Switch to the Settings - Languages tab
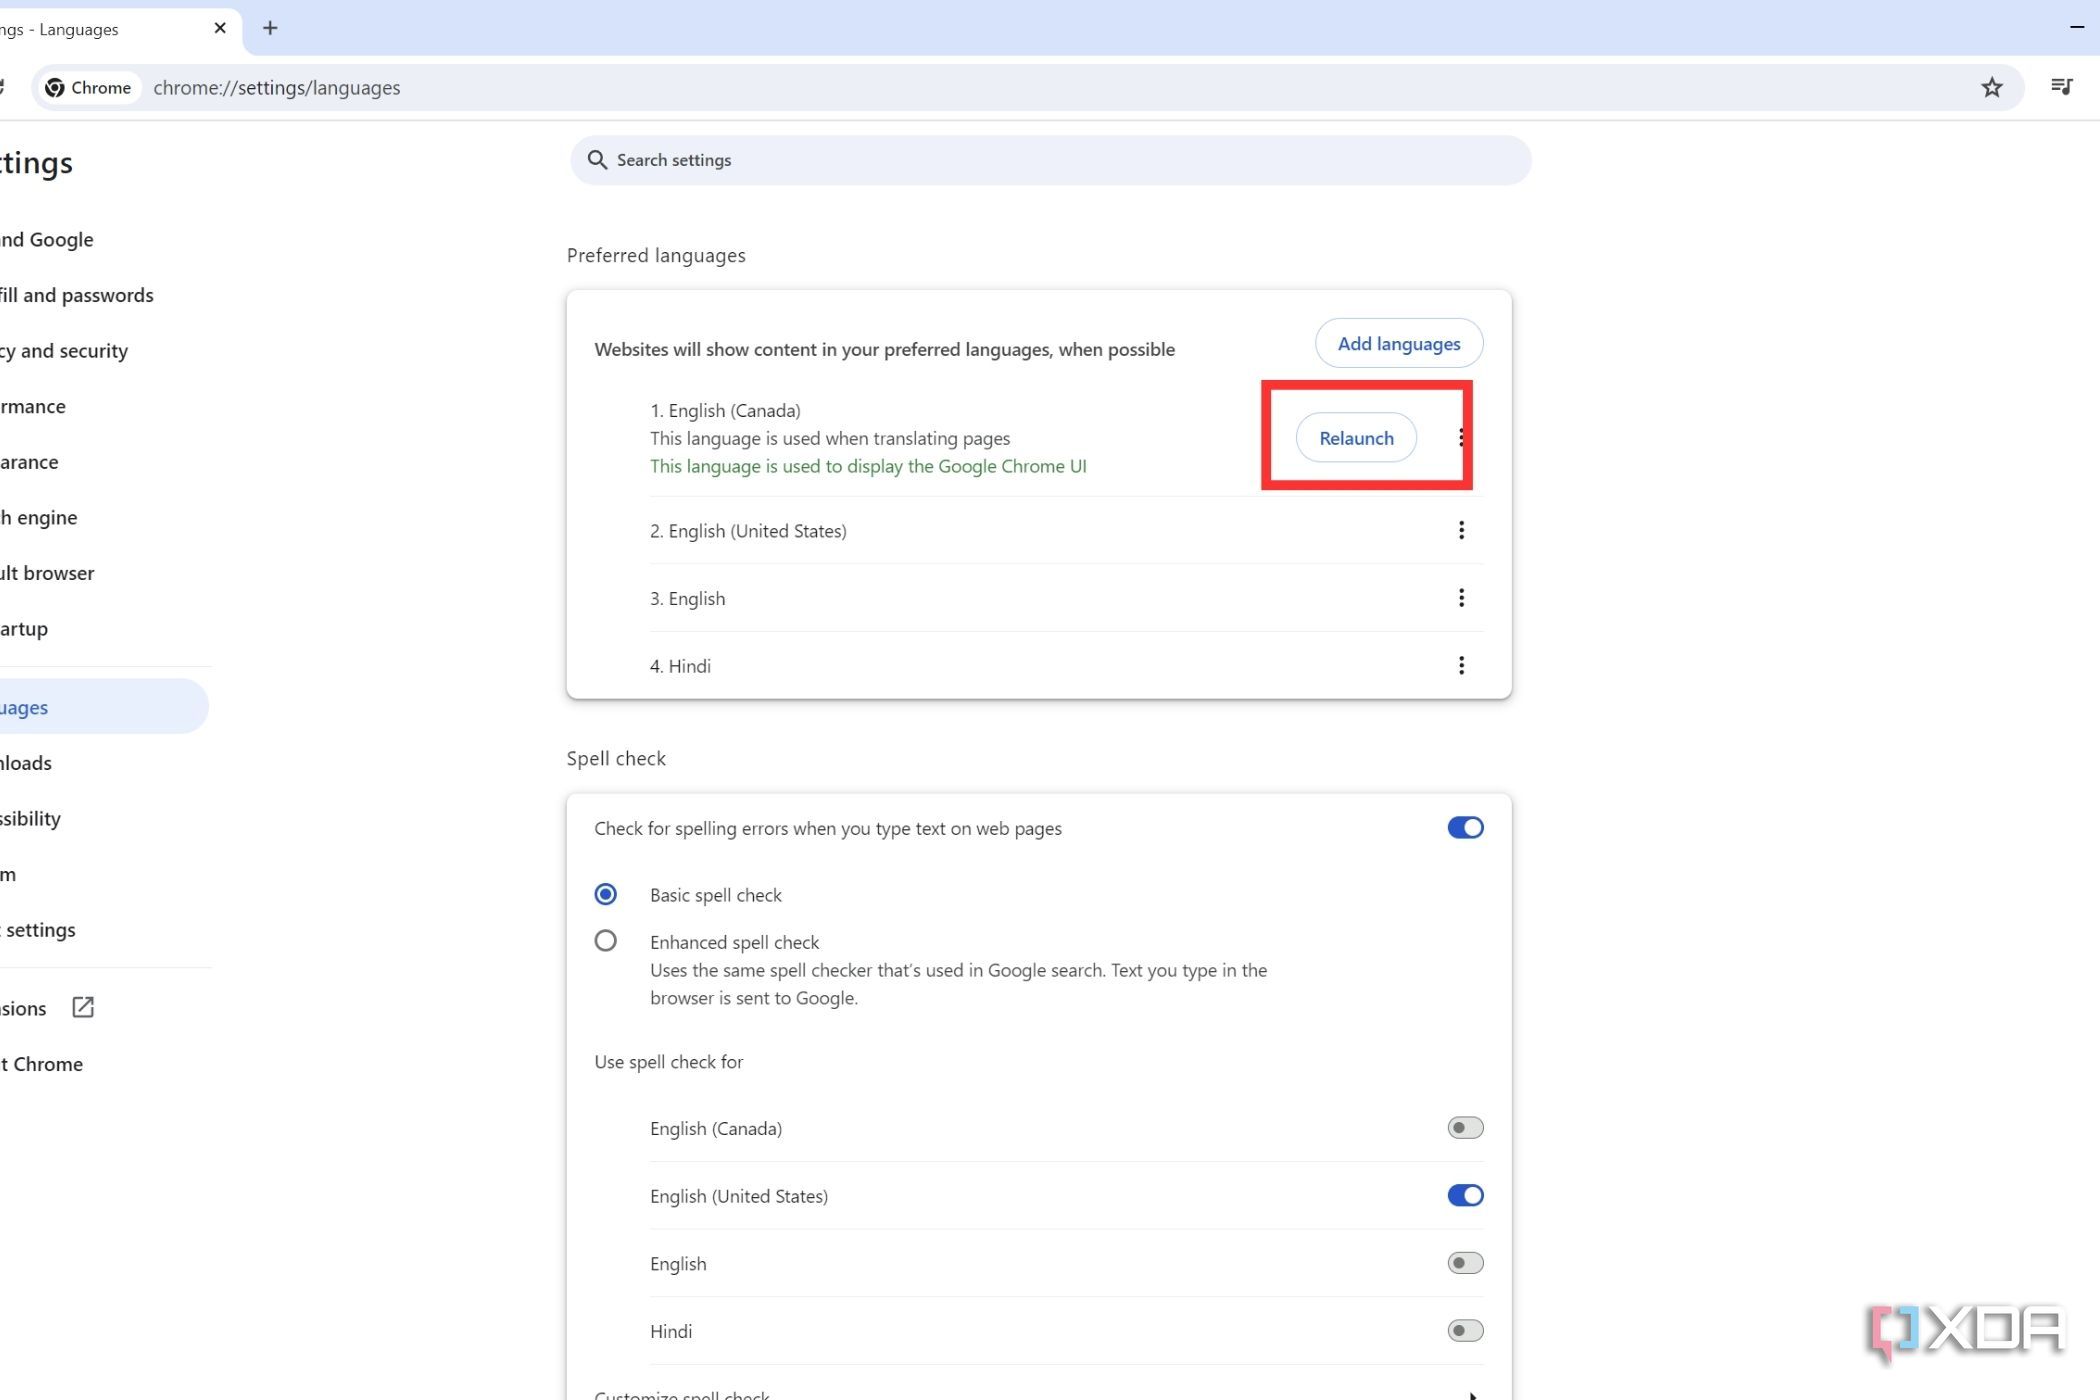This screenshot has width=2100, height=1400. (100, 28)
